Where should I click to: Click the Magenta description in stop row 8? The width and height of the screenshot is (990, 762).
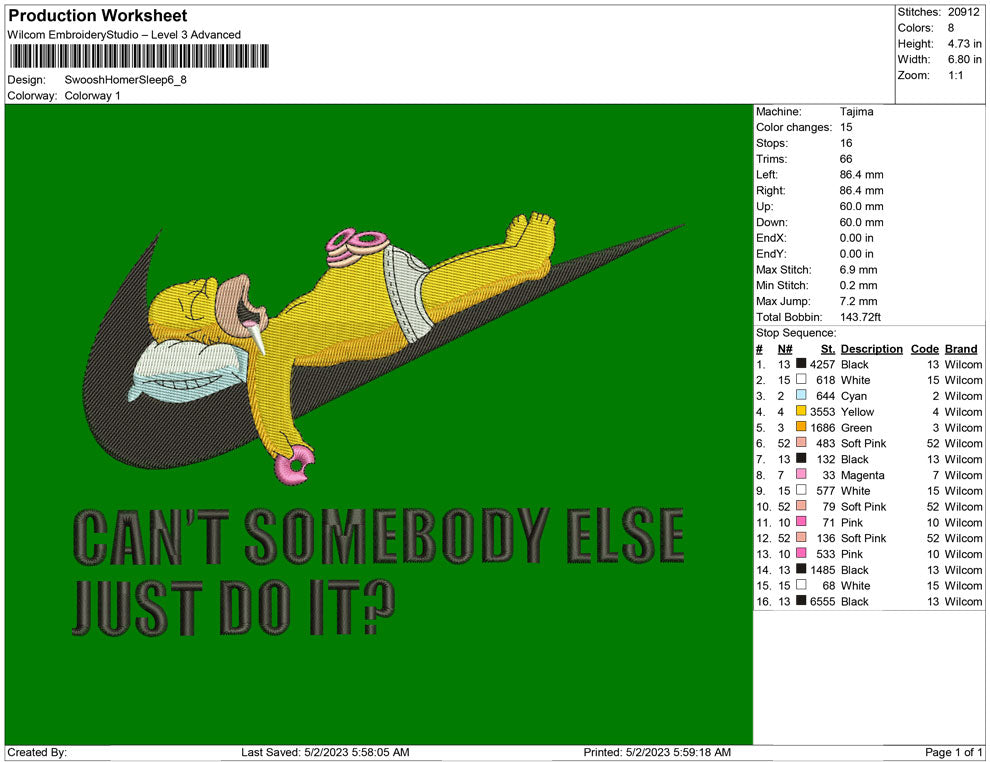click(x=862, y=475)
